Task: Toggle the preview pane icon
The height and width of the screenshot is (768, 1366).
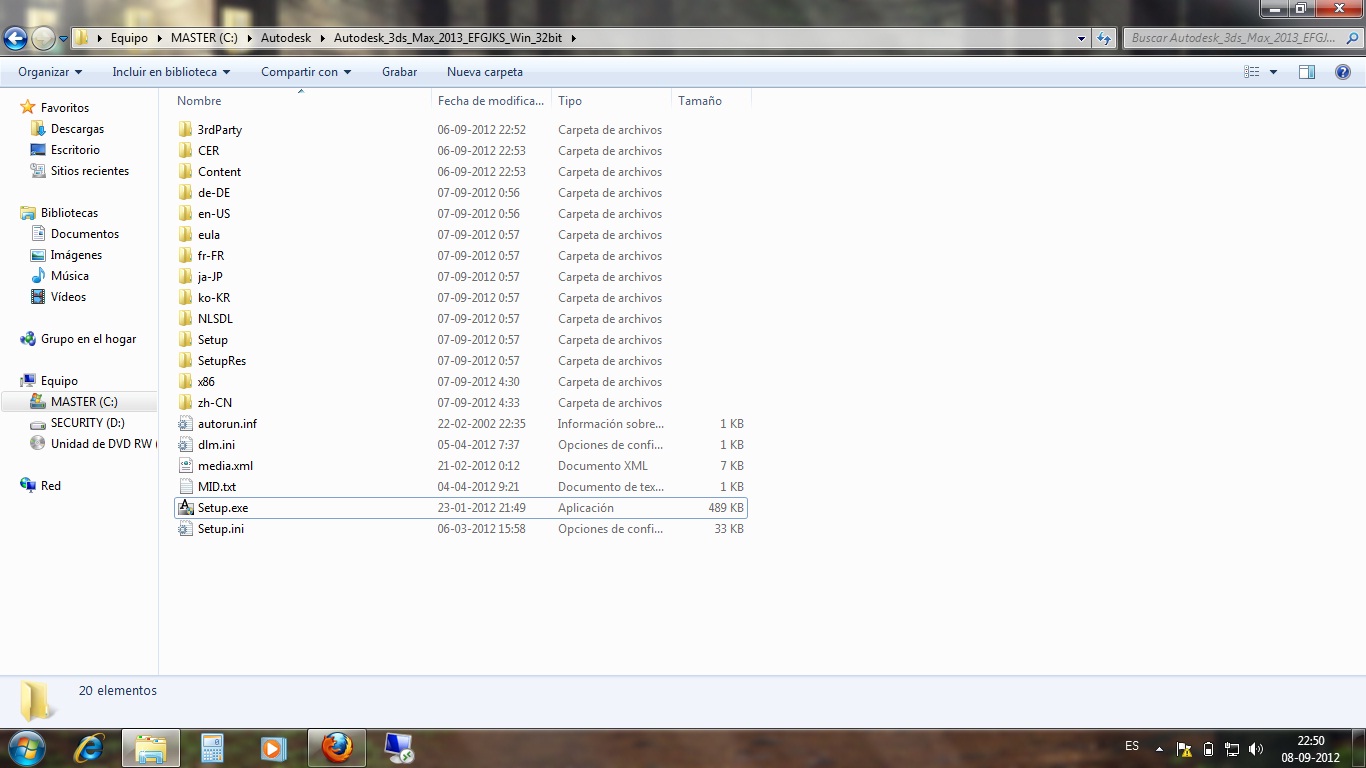Action: point(1307,72)
